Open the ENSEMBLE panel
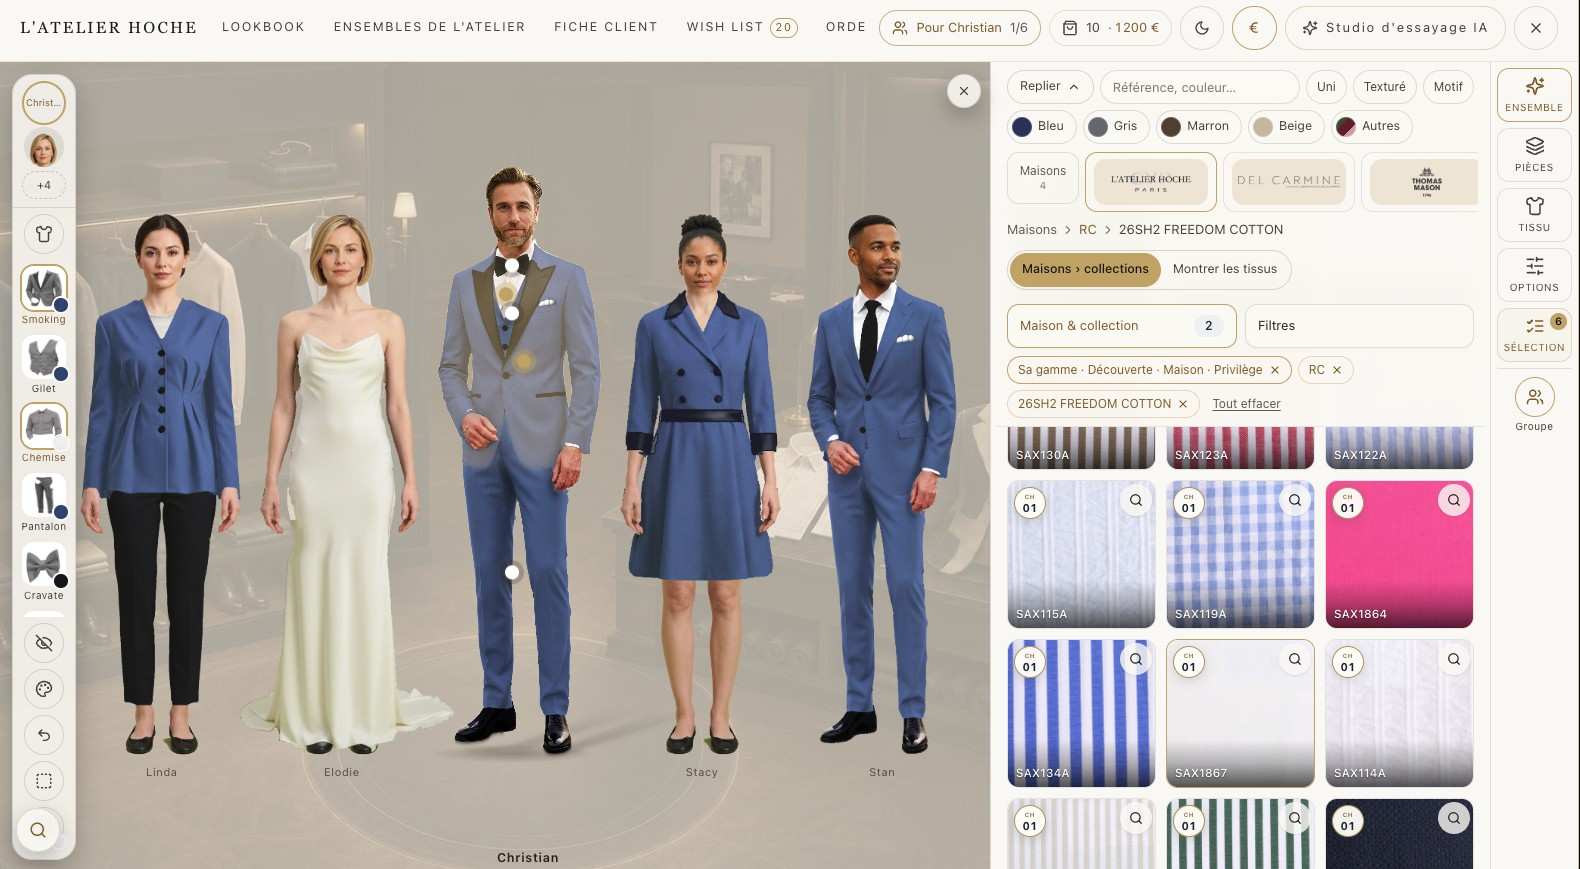 pyautogui.click(x=1534, y=95)
